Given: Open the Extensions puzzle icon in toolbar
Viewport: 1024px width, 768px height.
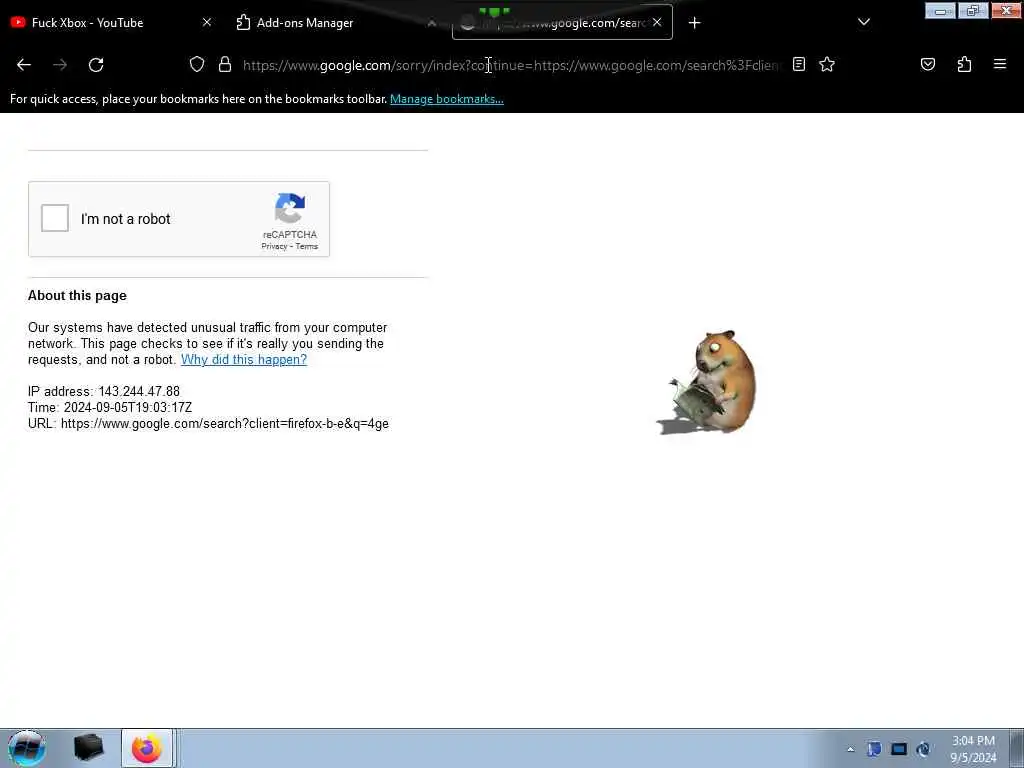Looking at the screenshot, I should [x=964, y=64].
